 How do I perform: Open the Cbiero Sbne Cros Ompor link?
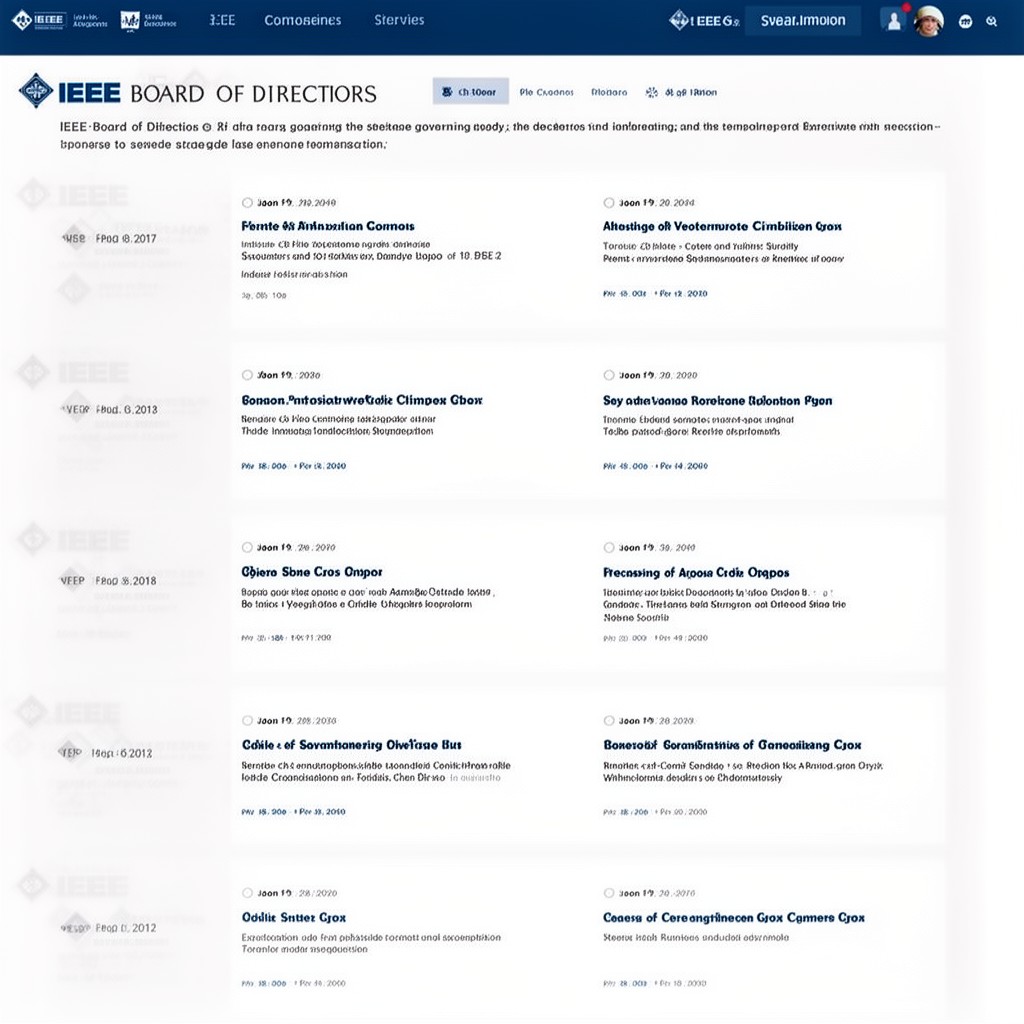point(312,571)
